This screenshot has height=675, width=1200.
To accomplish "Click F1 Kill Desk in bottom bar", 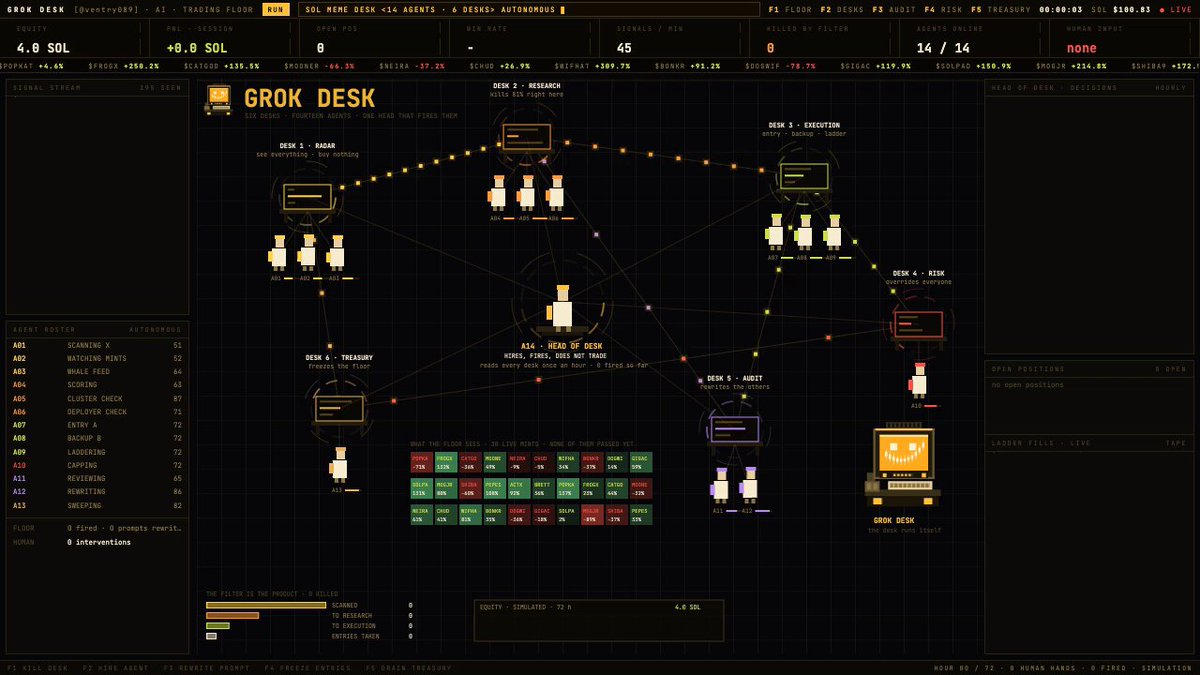I will 37,668.
